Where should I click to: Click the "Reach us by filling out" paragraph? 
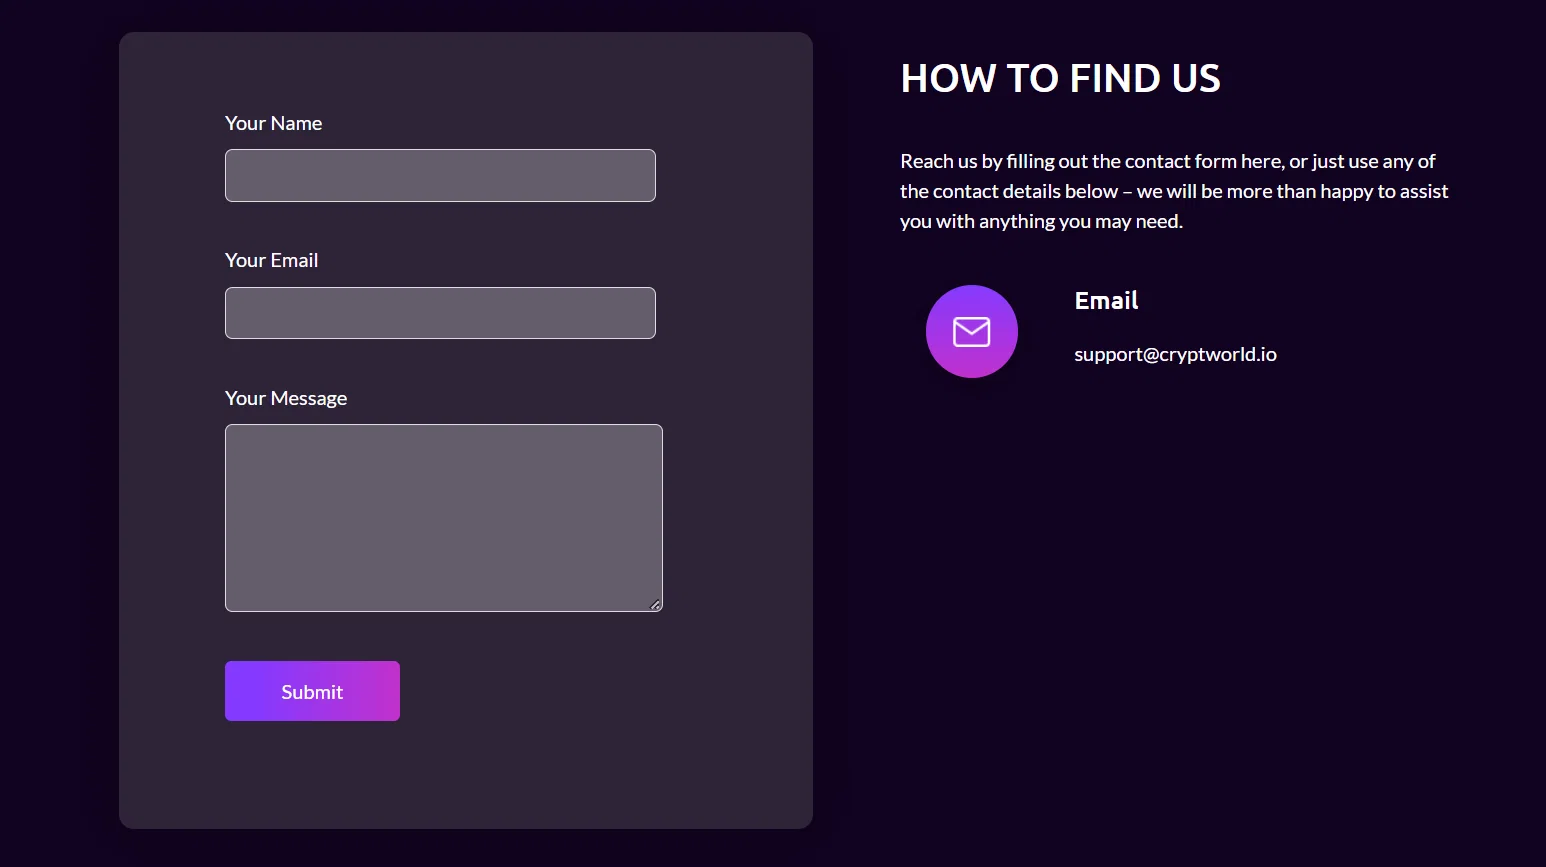click(x=1174, y=191)
